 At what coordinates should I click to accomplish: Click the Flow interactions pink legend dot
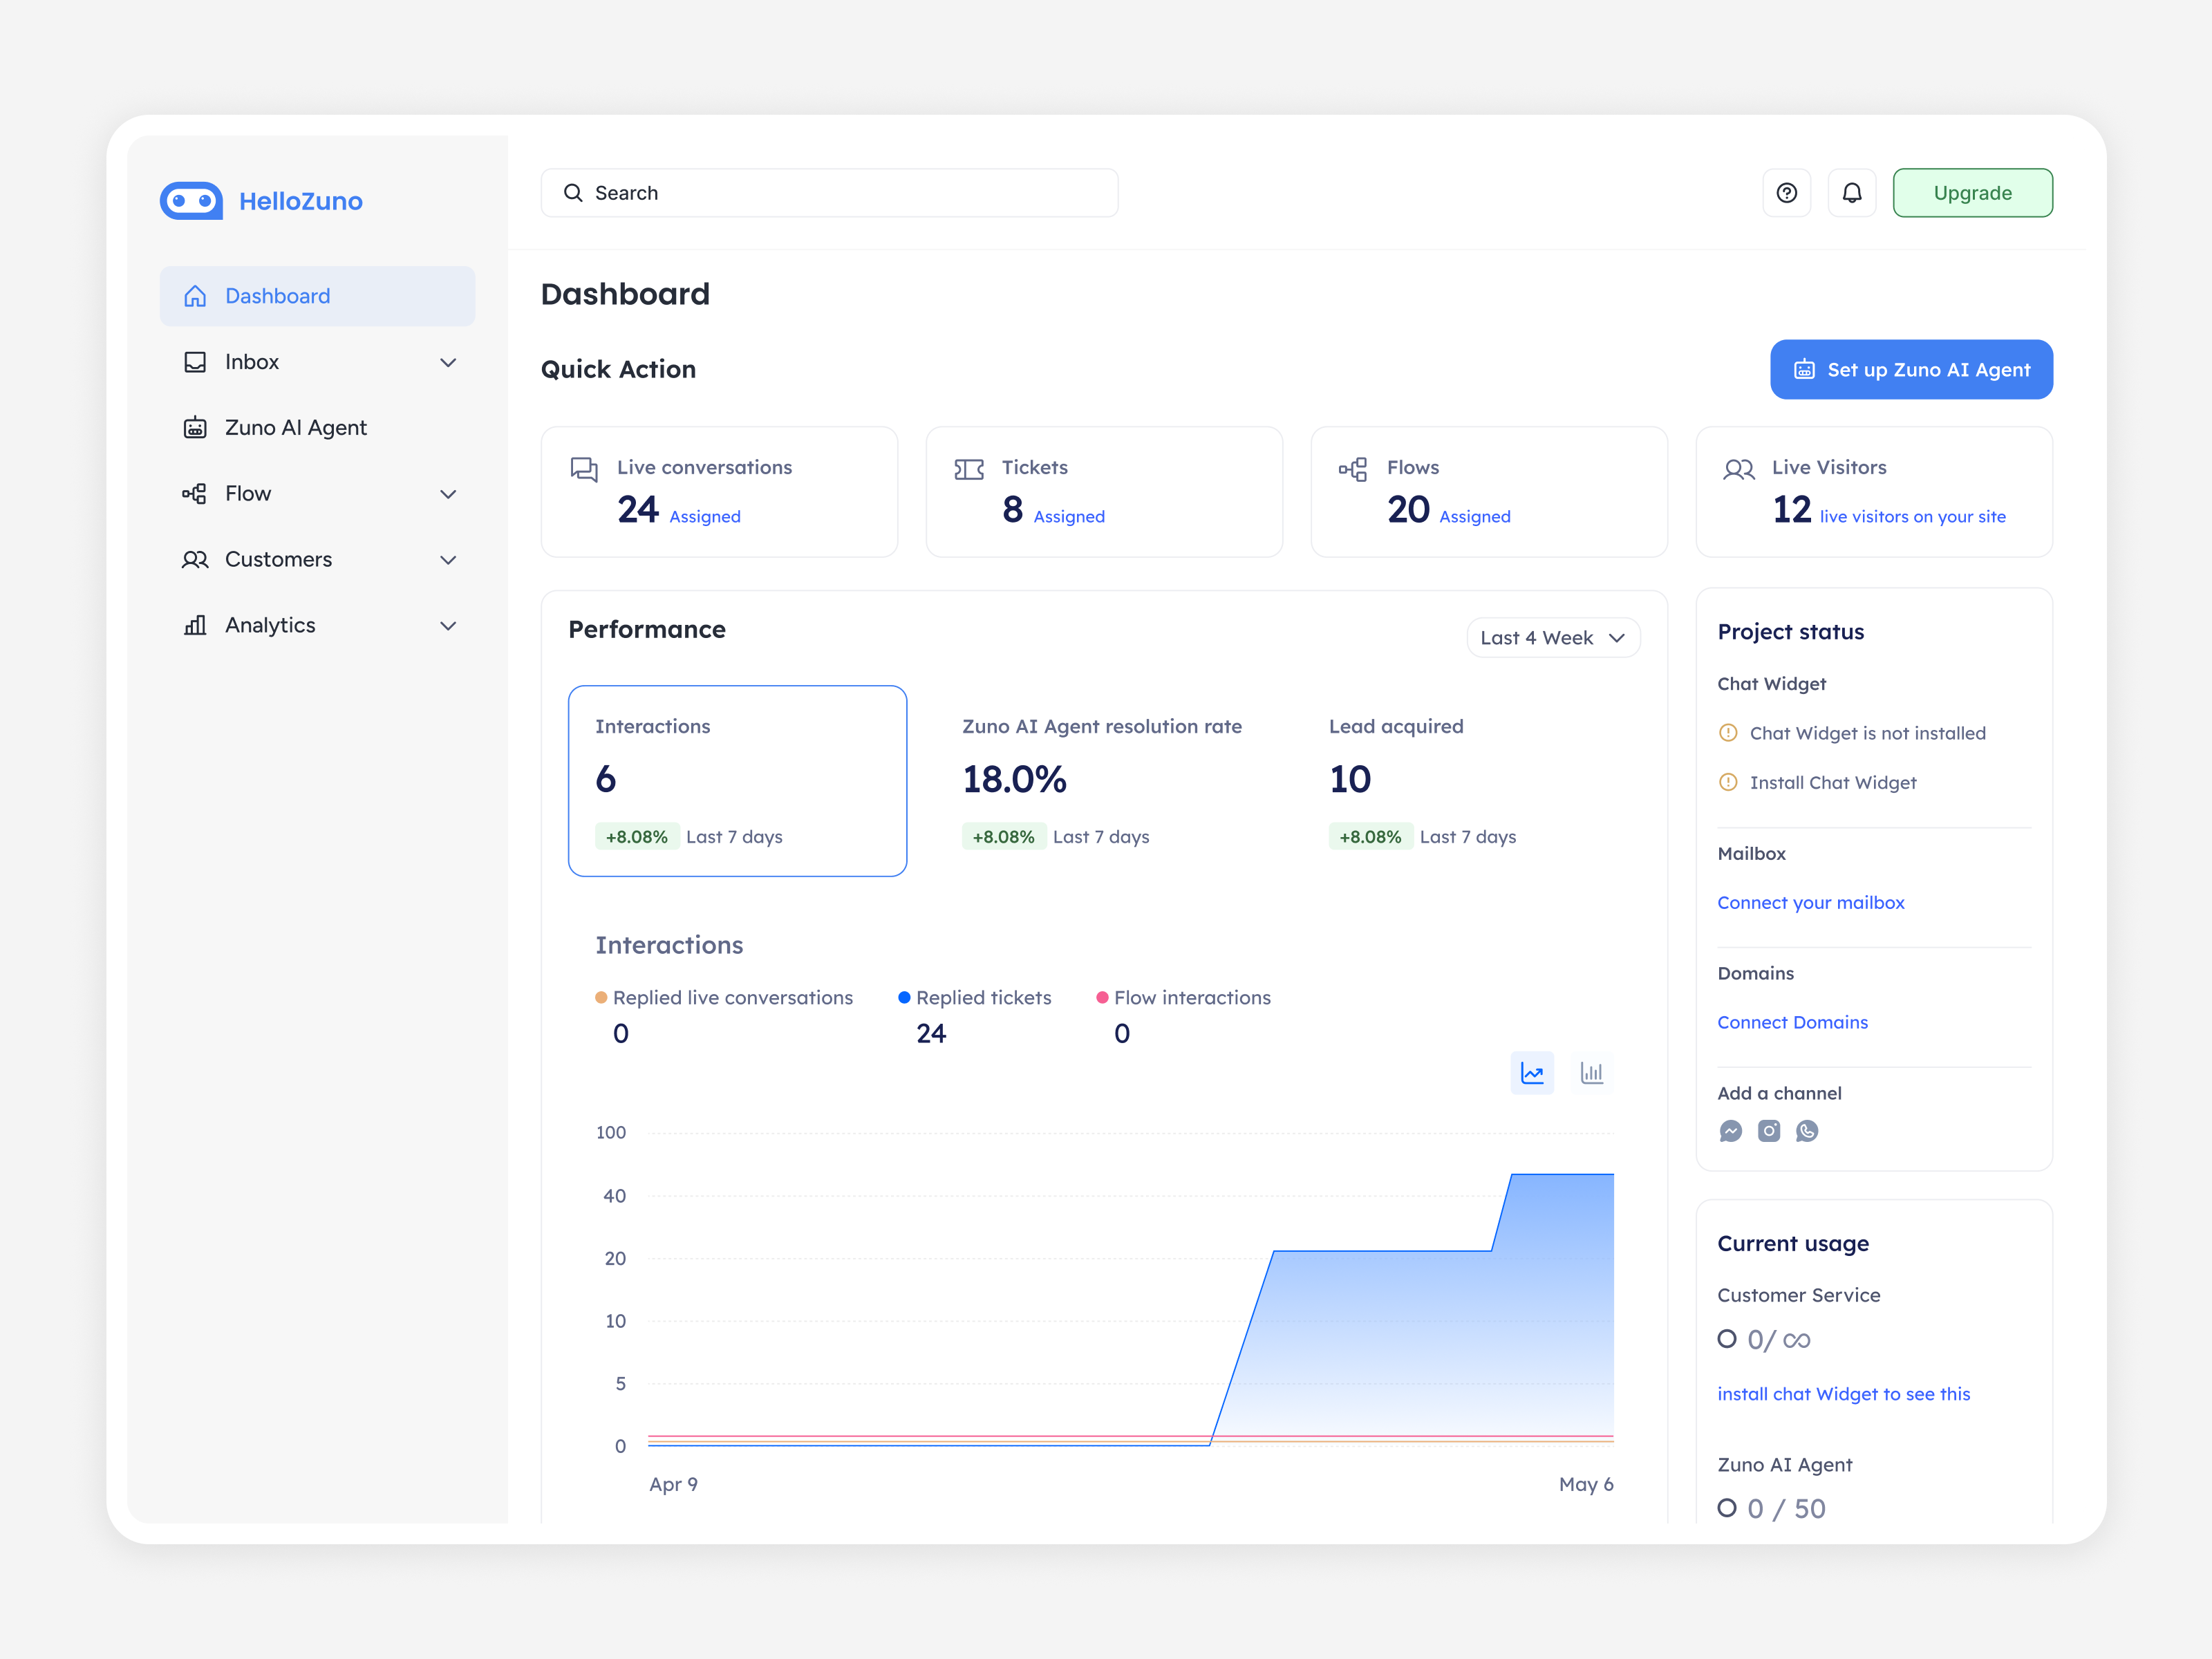pyautogui.click(x=1102, y=998)
